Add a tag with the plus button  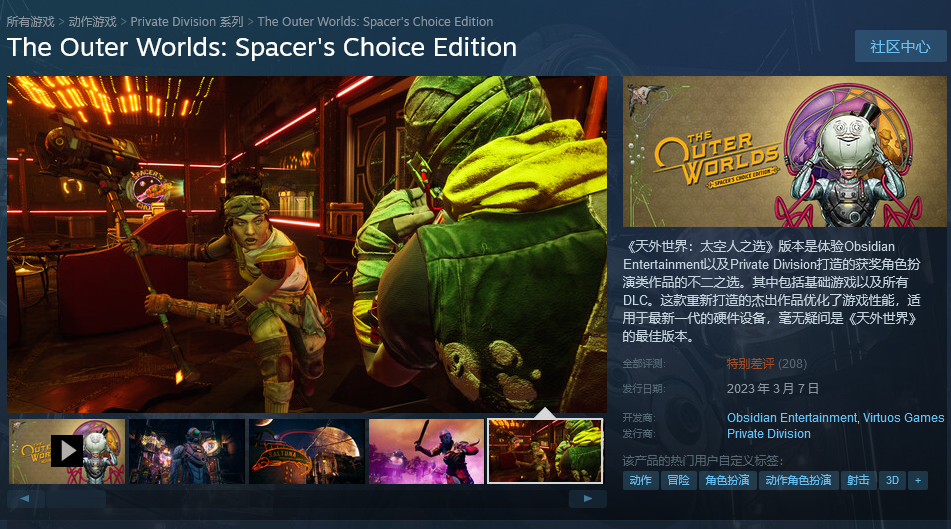918,480
